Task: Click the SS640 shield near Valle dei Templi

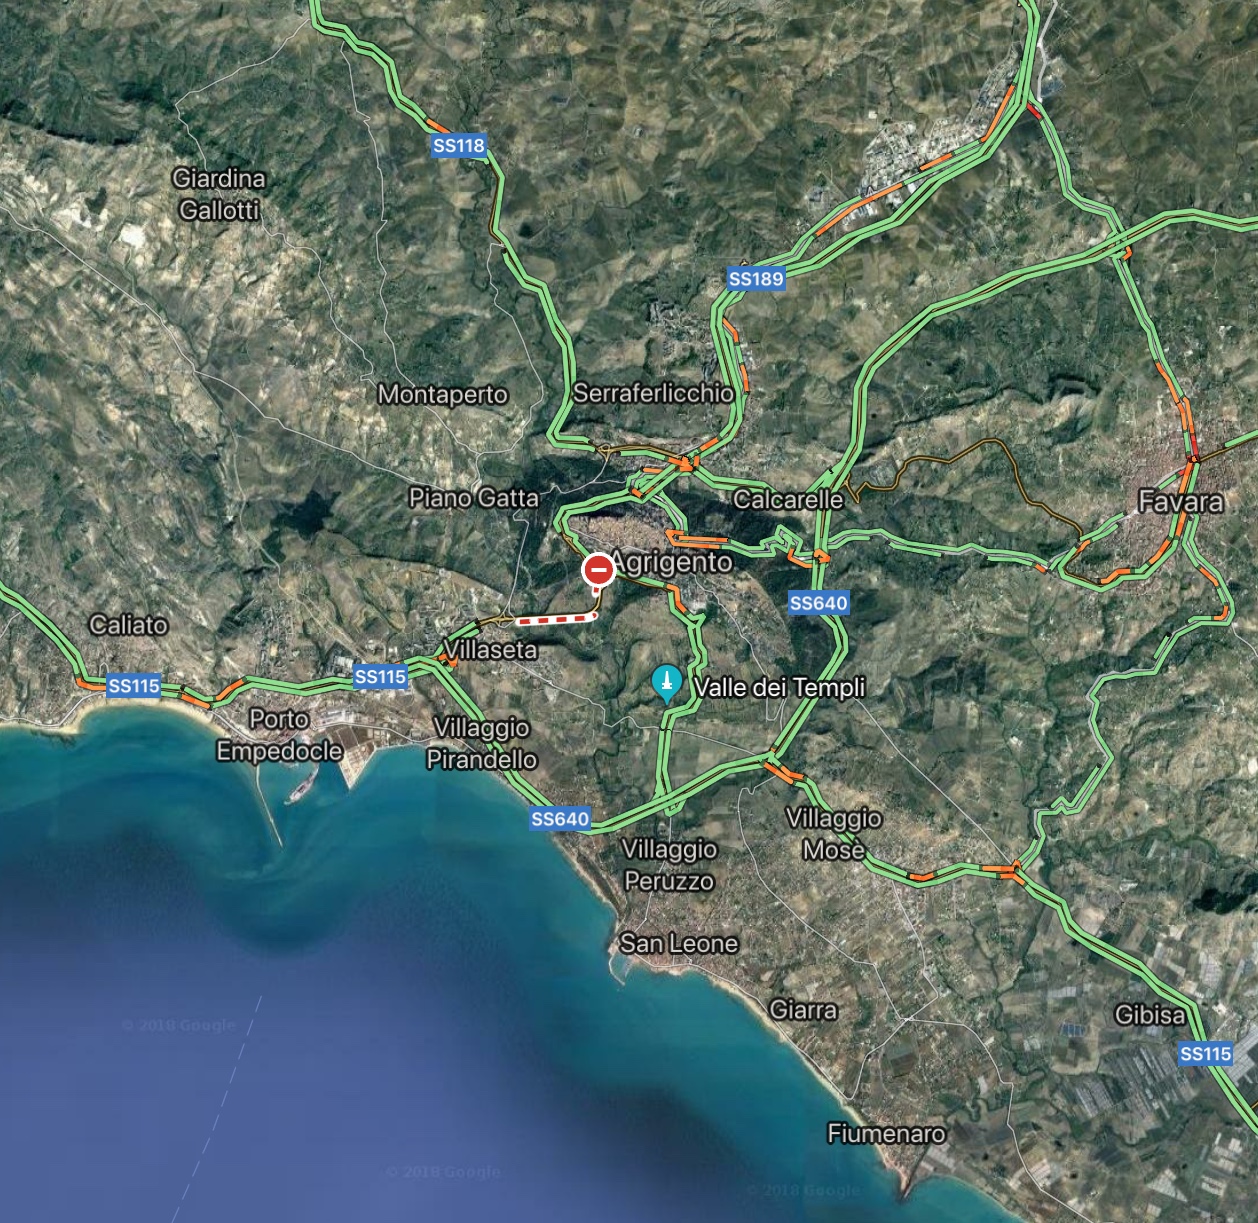Action: pos(818,602)
